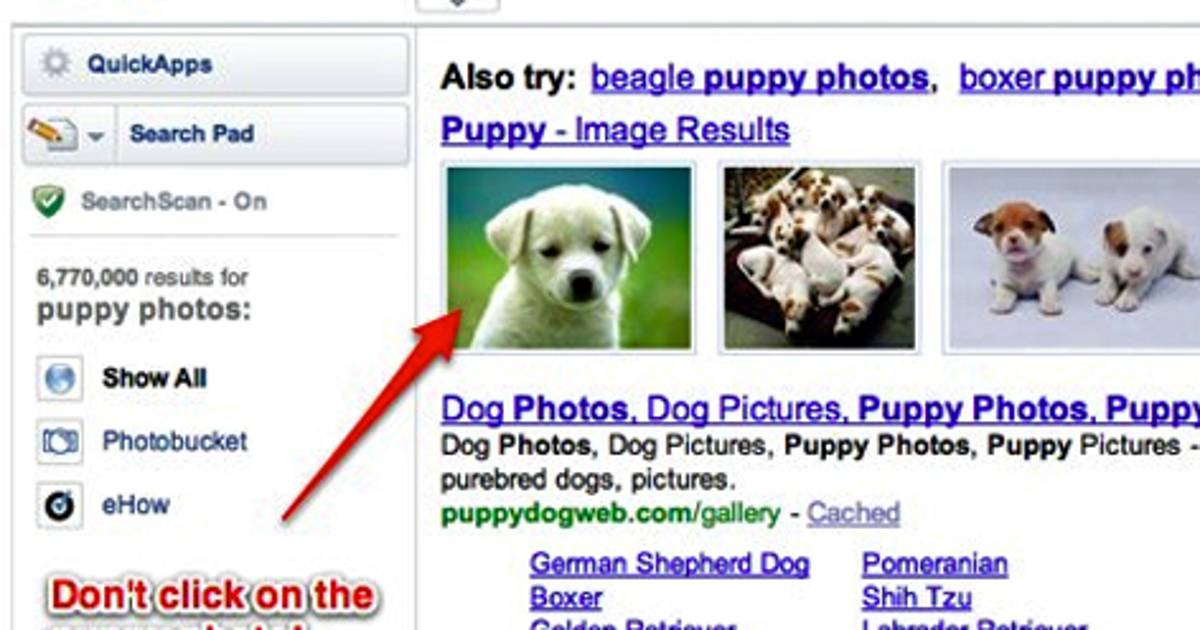Open the German Shepherd Dog link

[669, 563]
